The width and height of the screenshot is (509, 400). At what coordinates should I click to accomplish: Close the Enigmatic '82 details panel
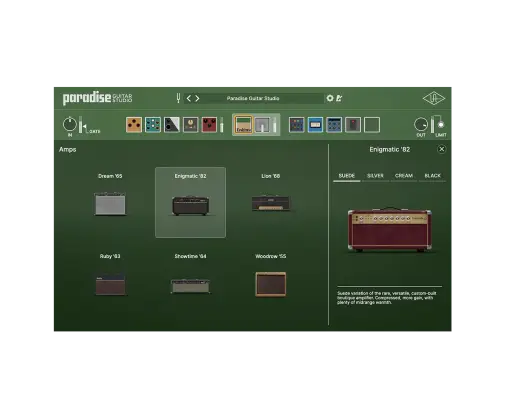tap(442, 149)
